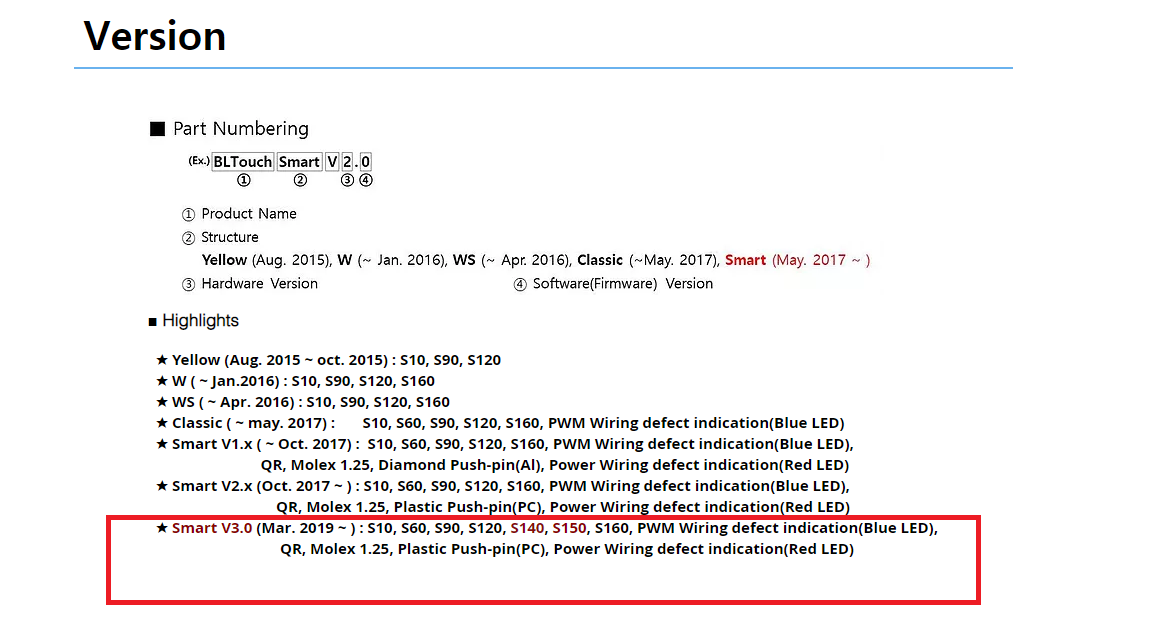The width and height of the screenshot is (1158, 622).
Task: Select red "Smart (May. 2017 ~ )" in the Structure line
Action: coord(798,260)
